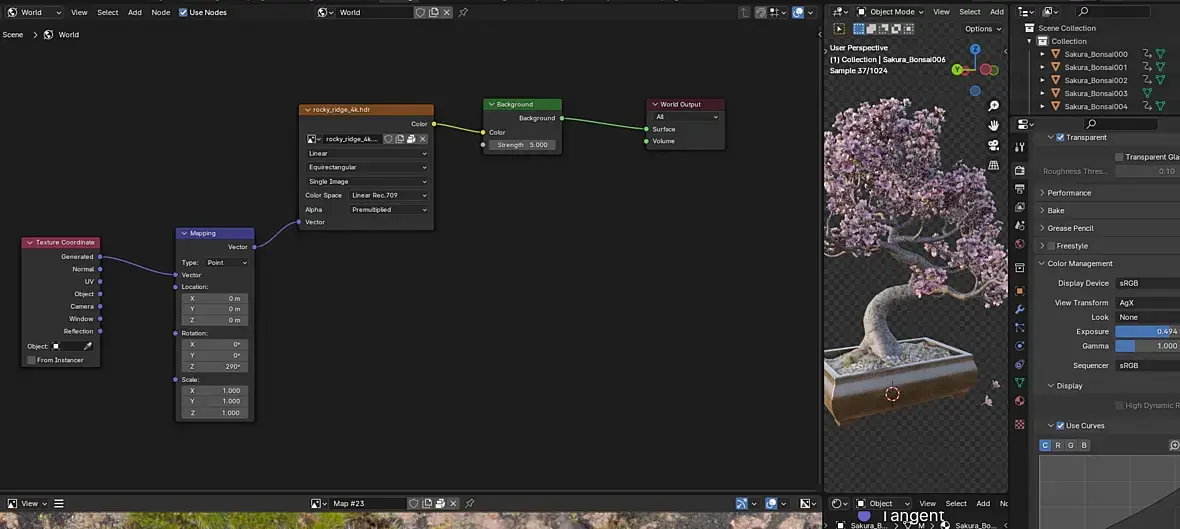Enable Freestyle checkbox

click(x=1051, y=246)
